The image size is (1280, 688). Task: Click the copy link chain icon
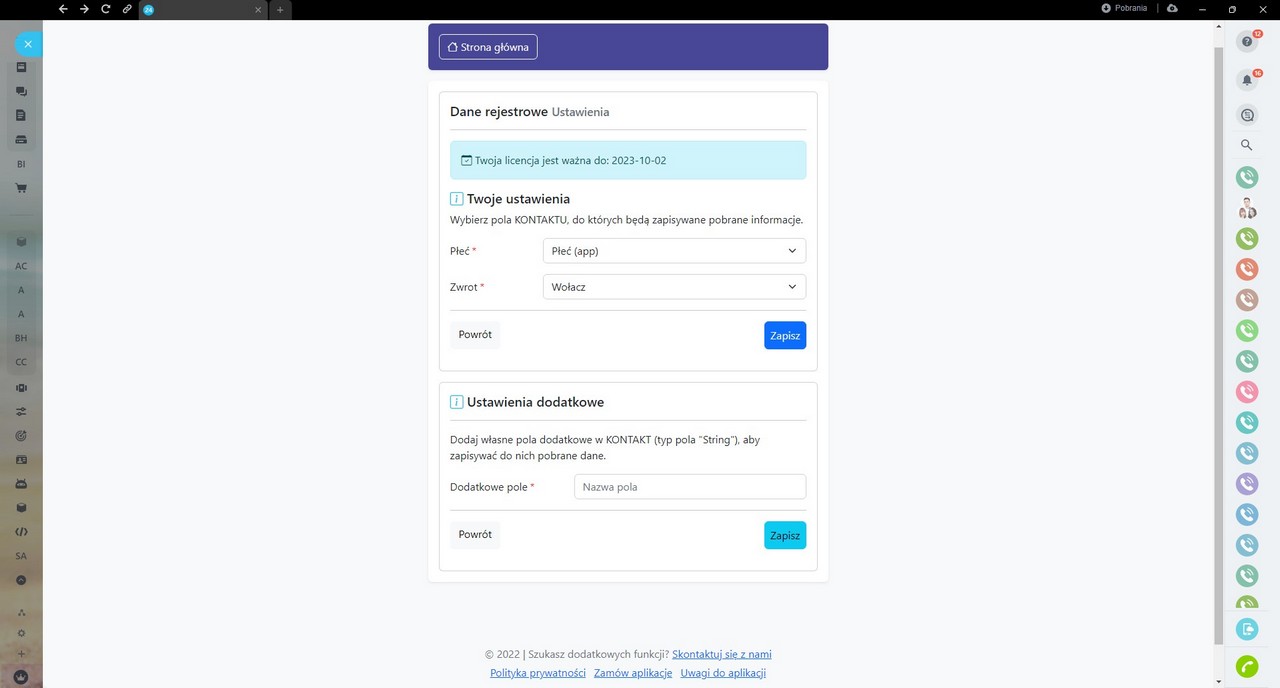[x=127, y=9]
